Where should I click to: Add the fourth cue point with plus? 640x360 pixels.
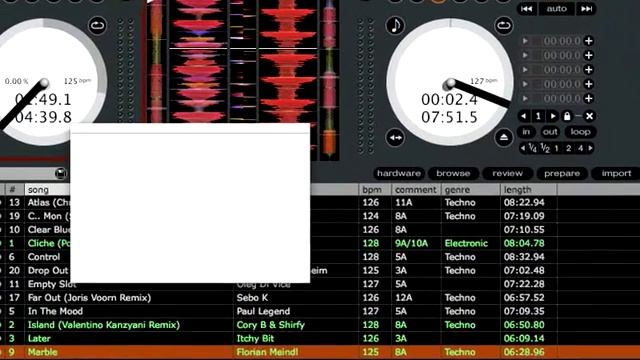point(589,84)
